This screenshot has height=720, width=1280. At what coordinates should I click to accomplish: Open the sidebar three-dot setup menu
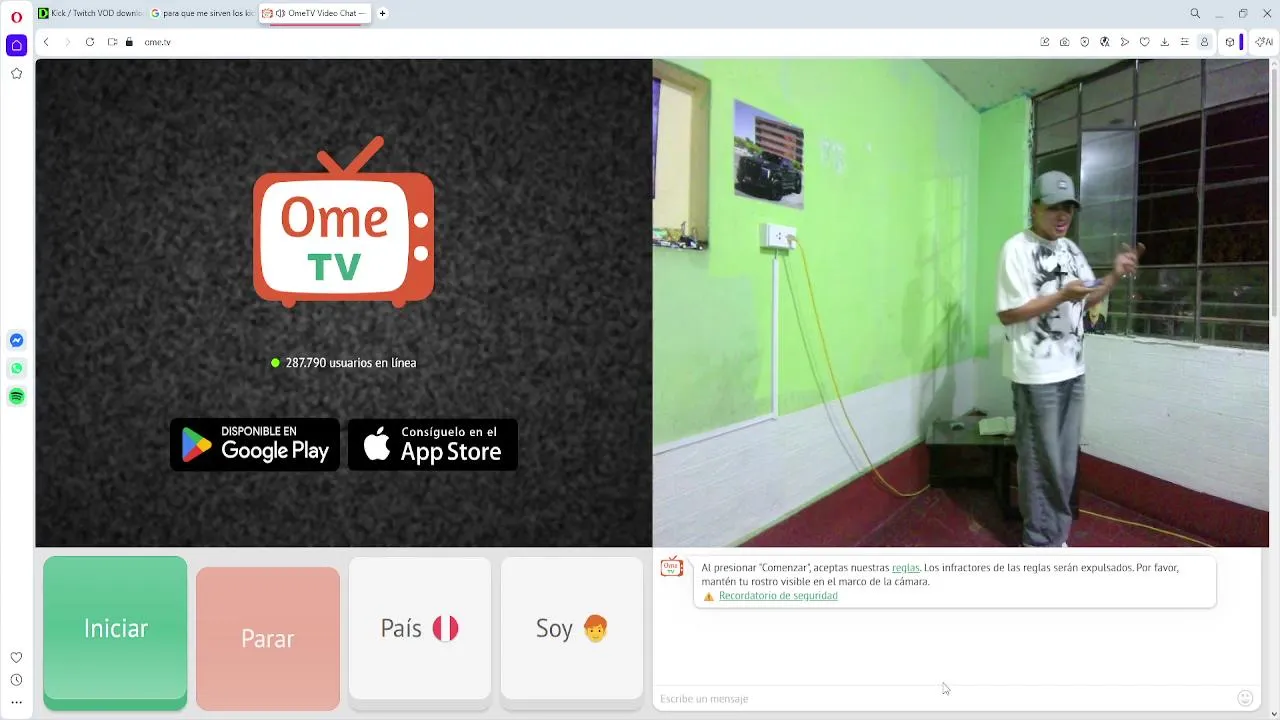(x=16, y=702)
